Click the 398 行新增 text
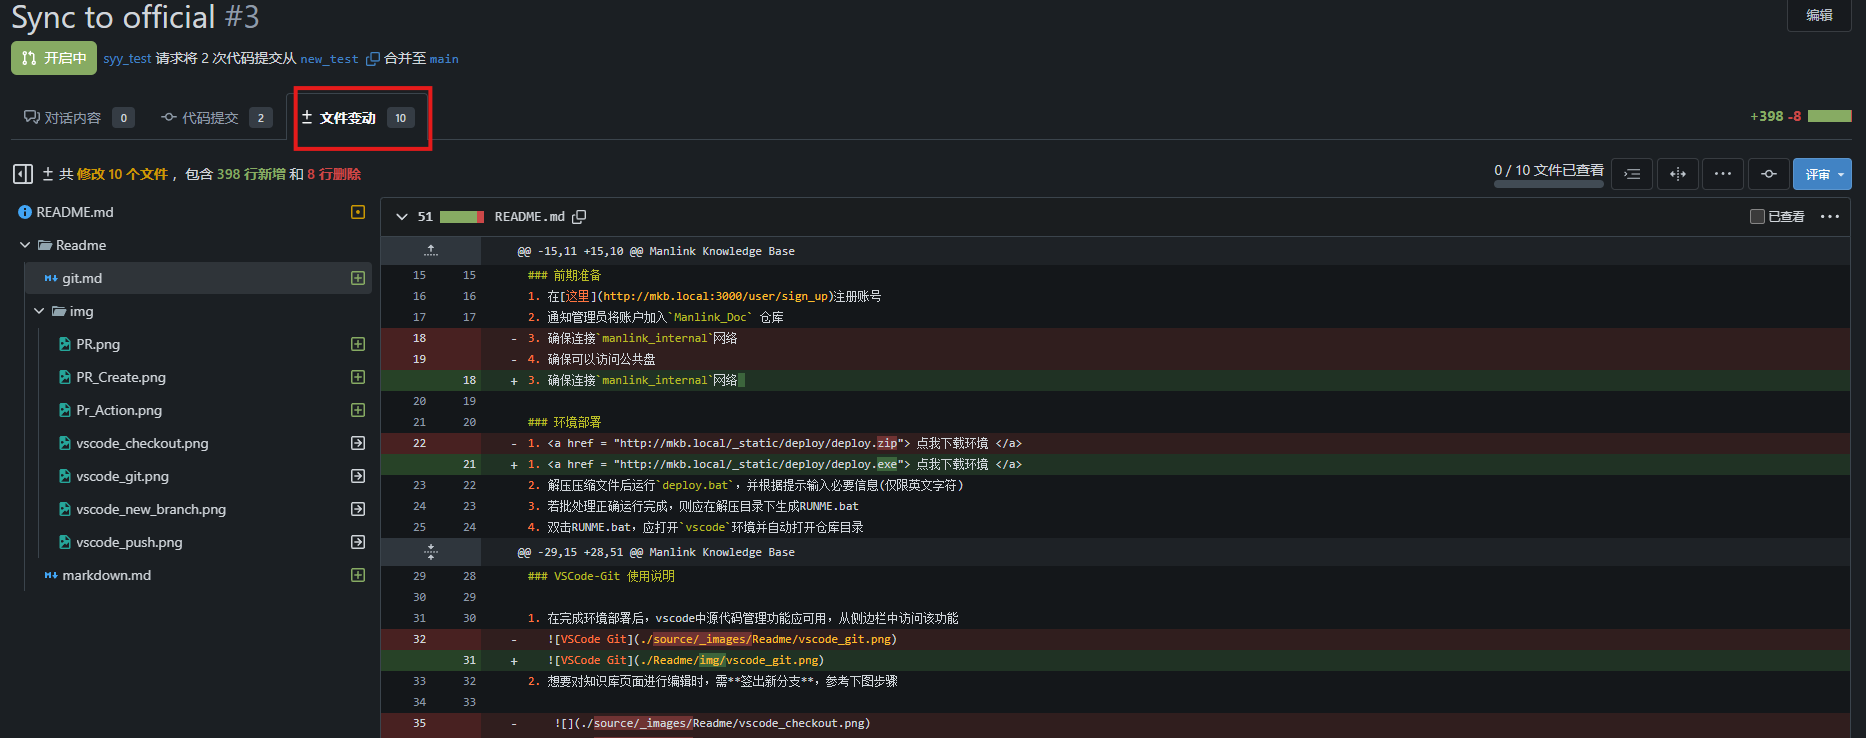 pyautogui.click(x=251, y=174)
